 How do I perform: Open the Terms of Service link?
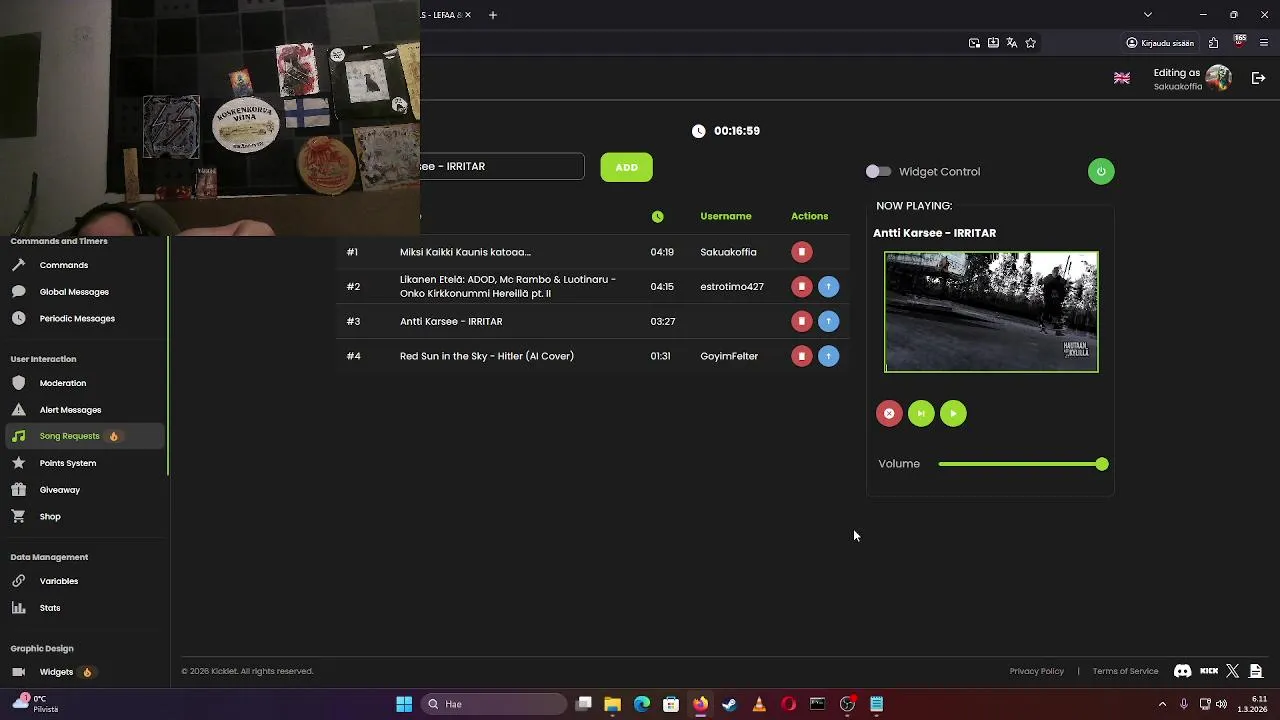1125,671
